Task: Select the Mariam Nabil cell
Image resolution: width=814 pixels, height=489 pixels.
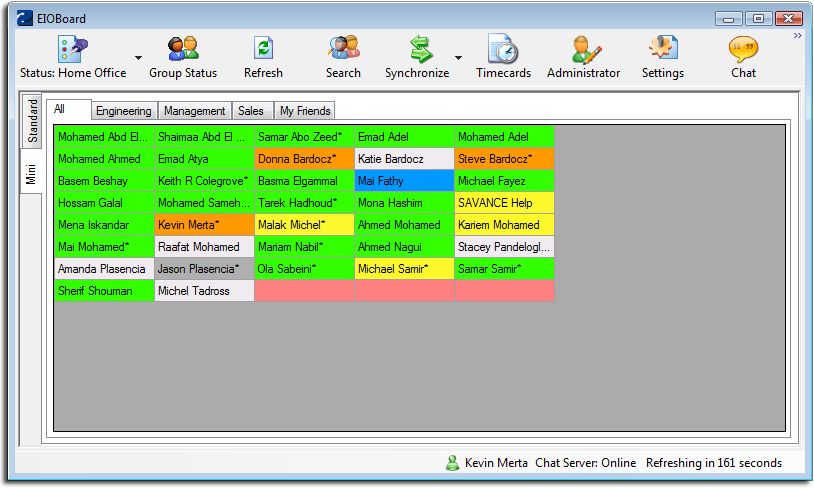Action: tap(304, 247)
